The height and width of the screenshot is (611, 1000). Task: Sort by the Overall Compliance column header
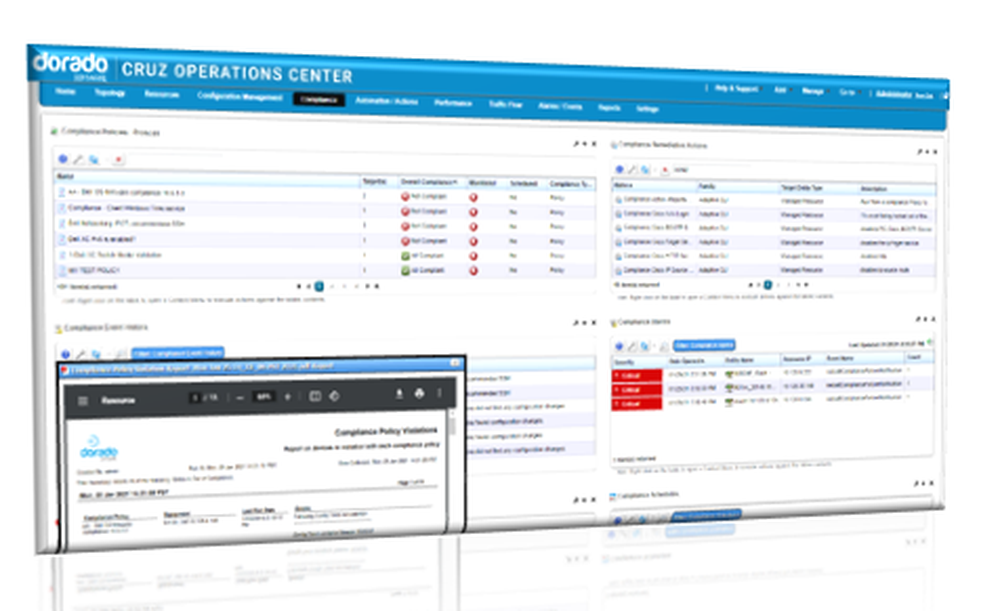coord(429,182)
